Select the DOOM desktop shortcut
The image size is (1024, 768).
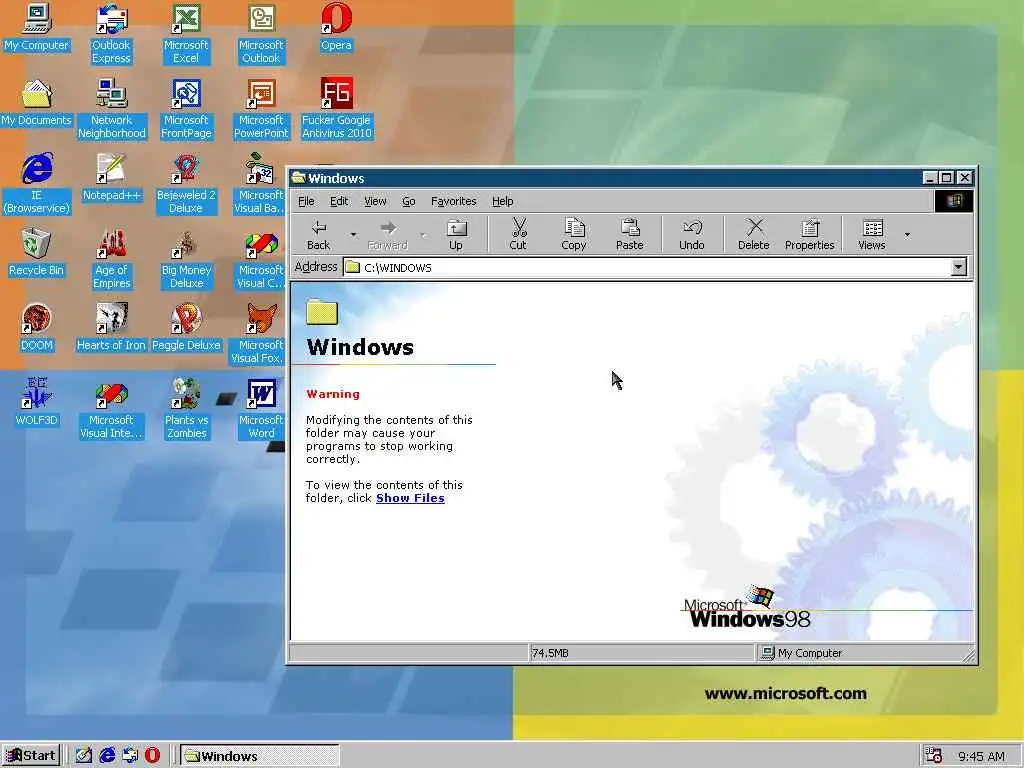(x=37, y=328)
